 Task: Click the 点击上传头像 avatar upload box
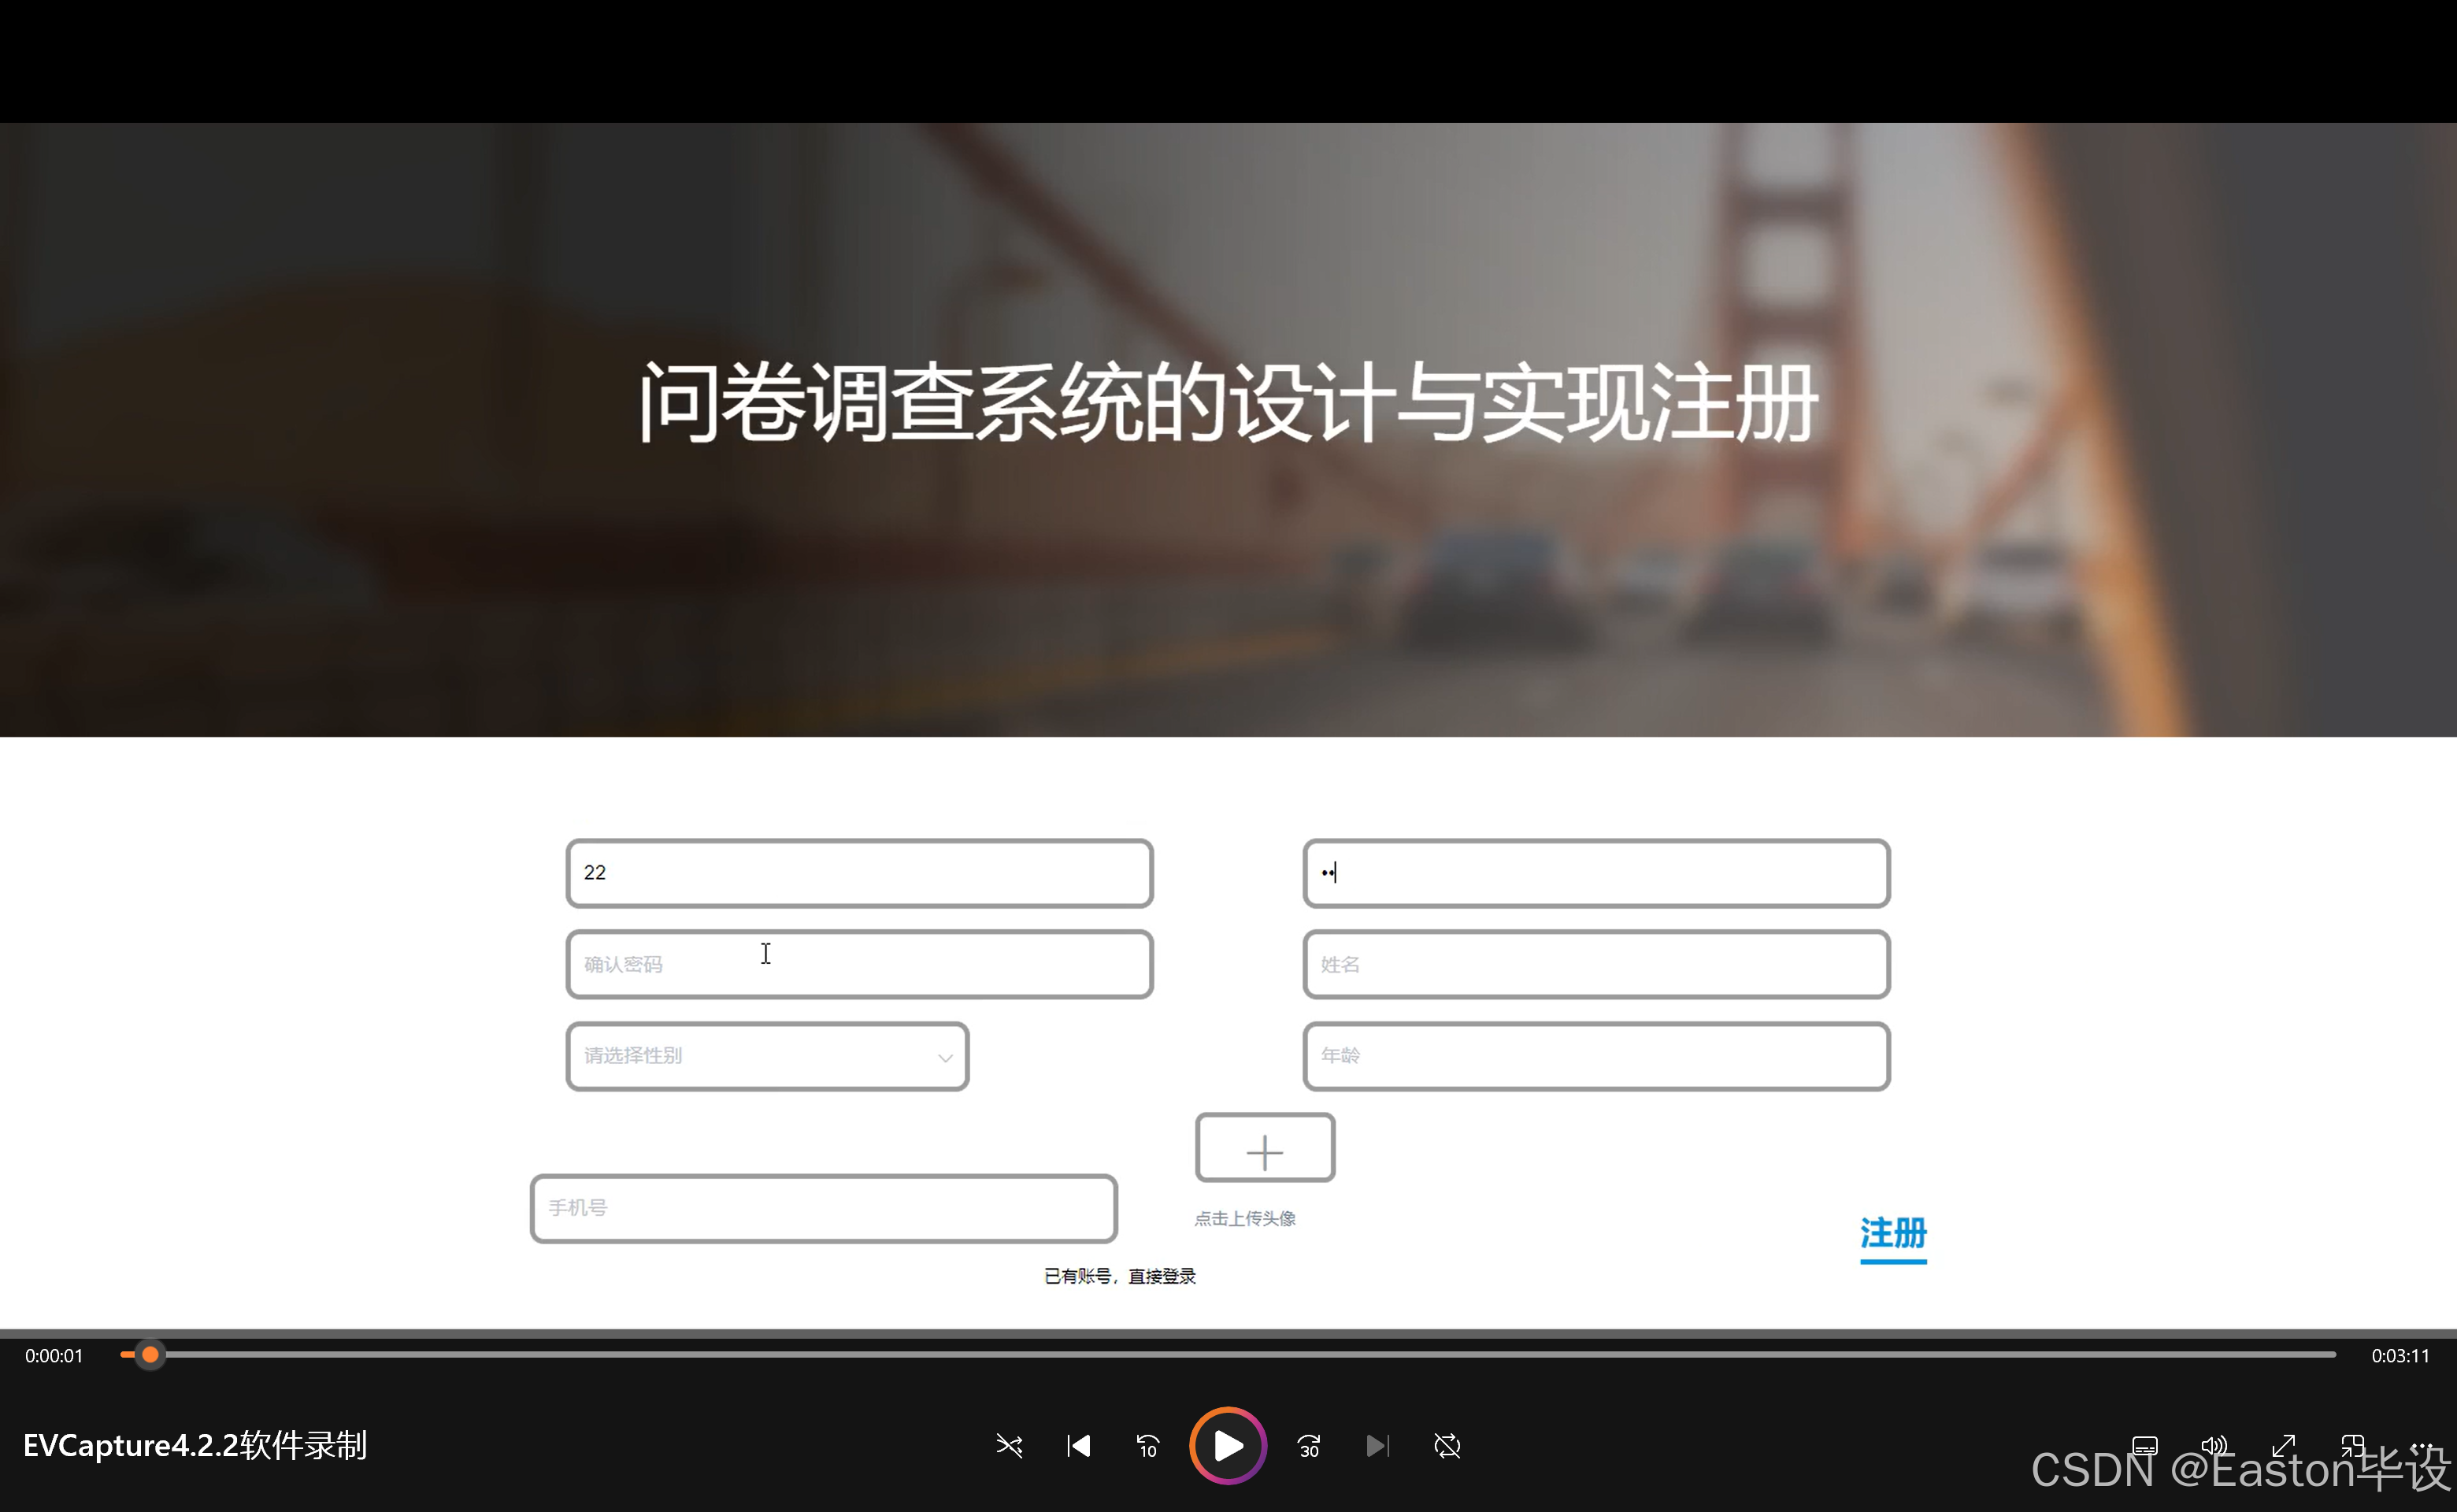1264,1149
